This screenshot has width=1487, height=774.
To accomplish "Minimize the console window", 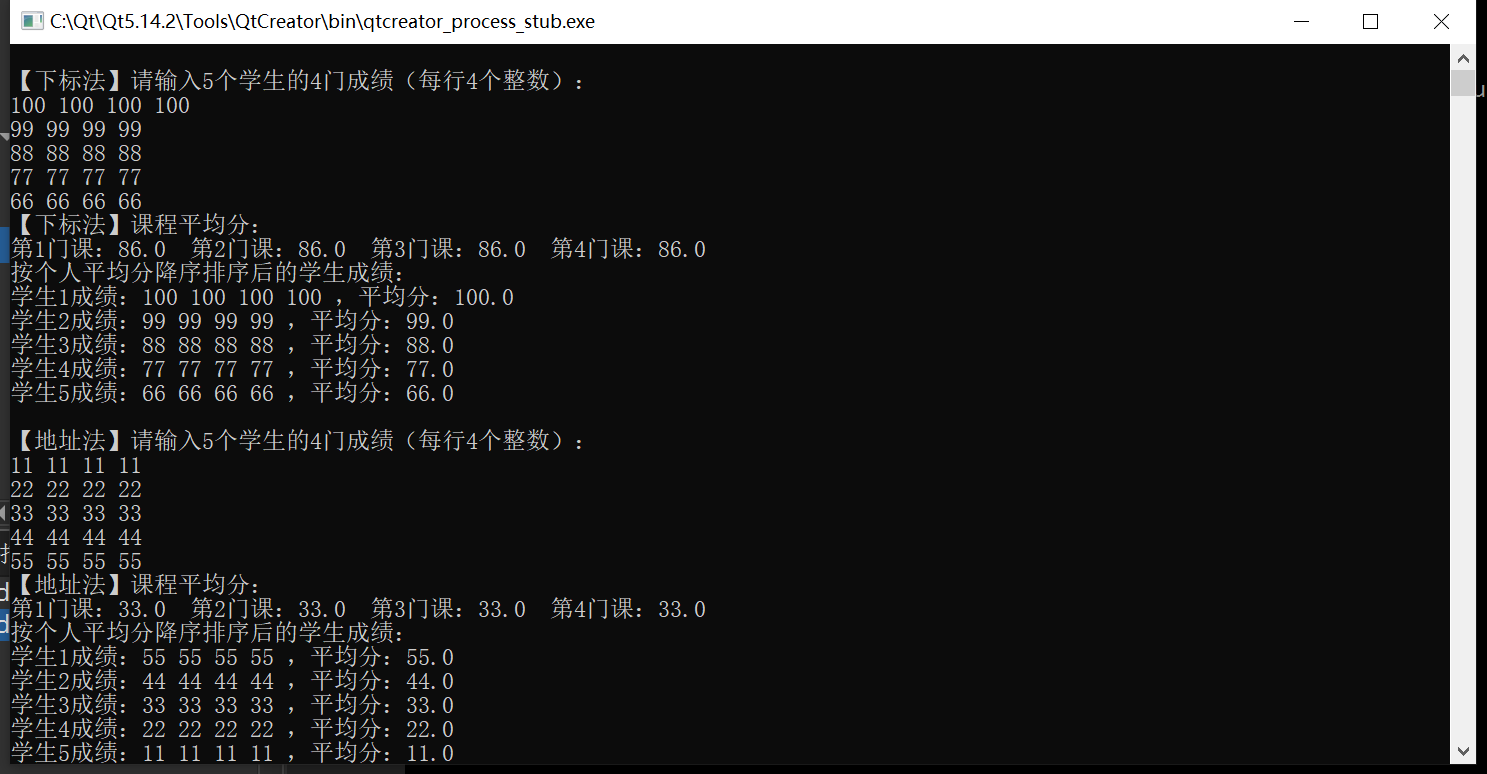I will click(1301, 21).
